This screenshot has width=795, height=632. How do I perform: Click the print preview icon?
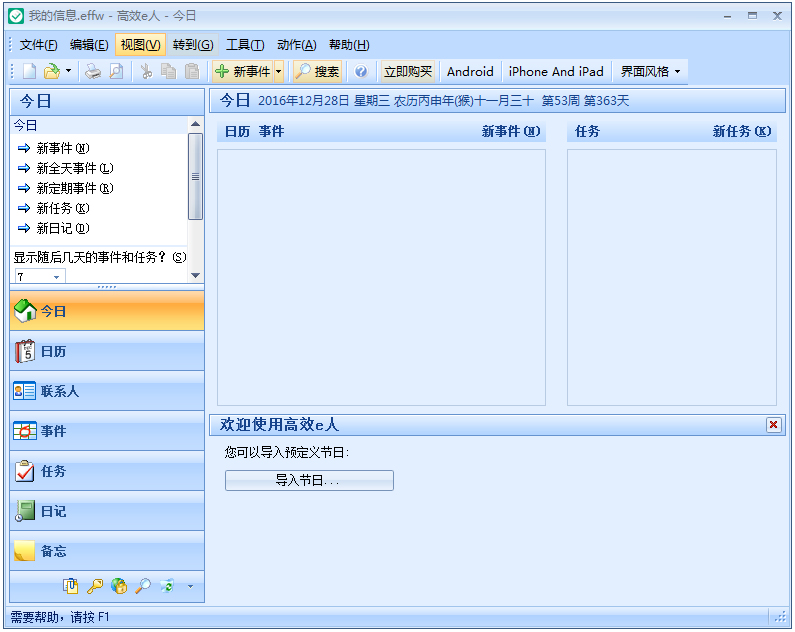point(116,71)
